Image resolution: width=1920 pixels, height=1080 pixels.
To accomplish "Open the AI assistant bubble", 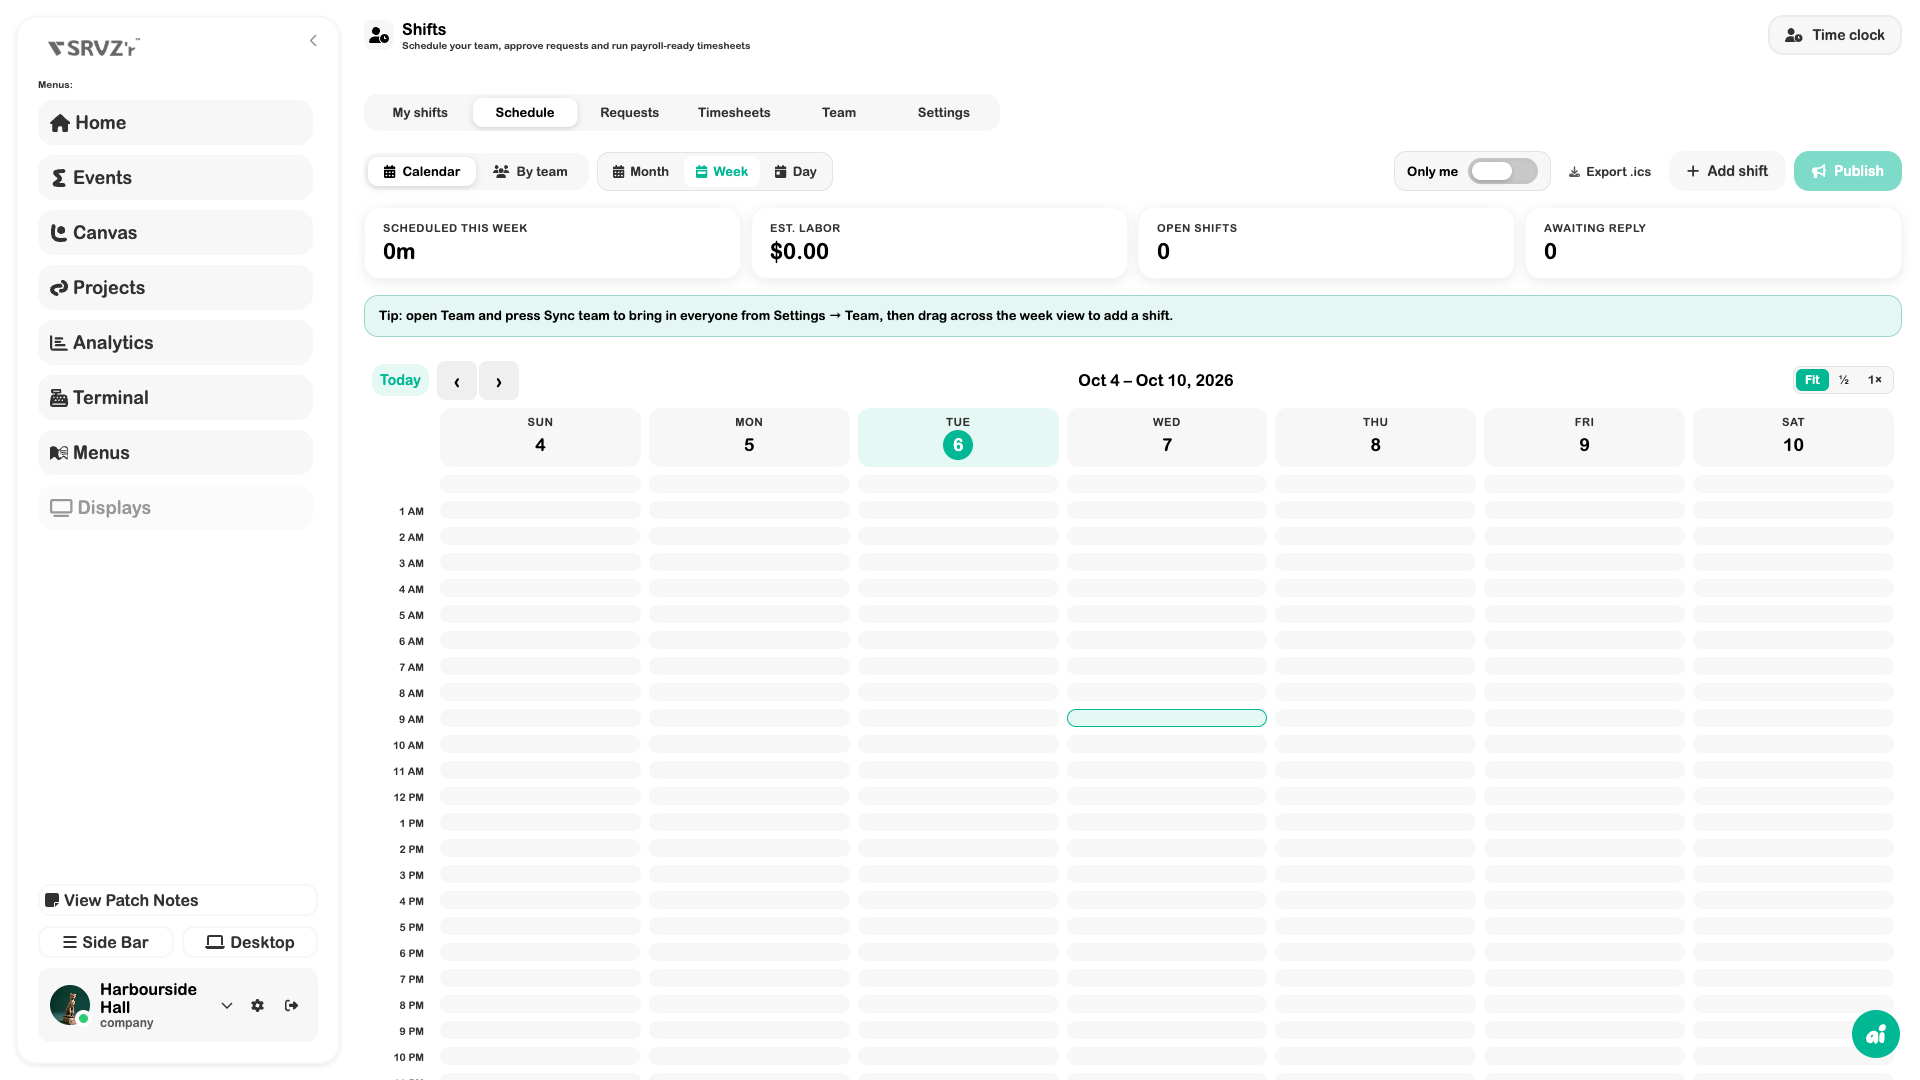I will (x=1876, y=1034).
